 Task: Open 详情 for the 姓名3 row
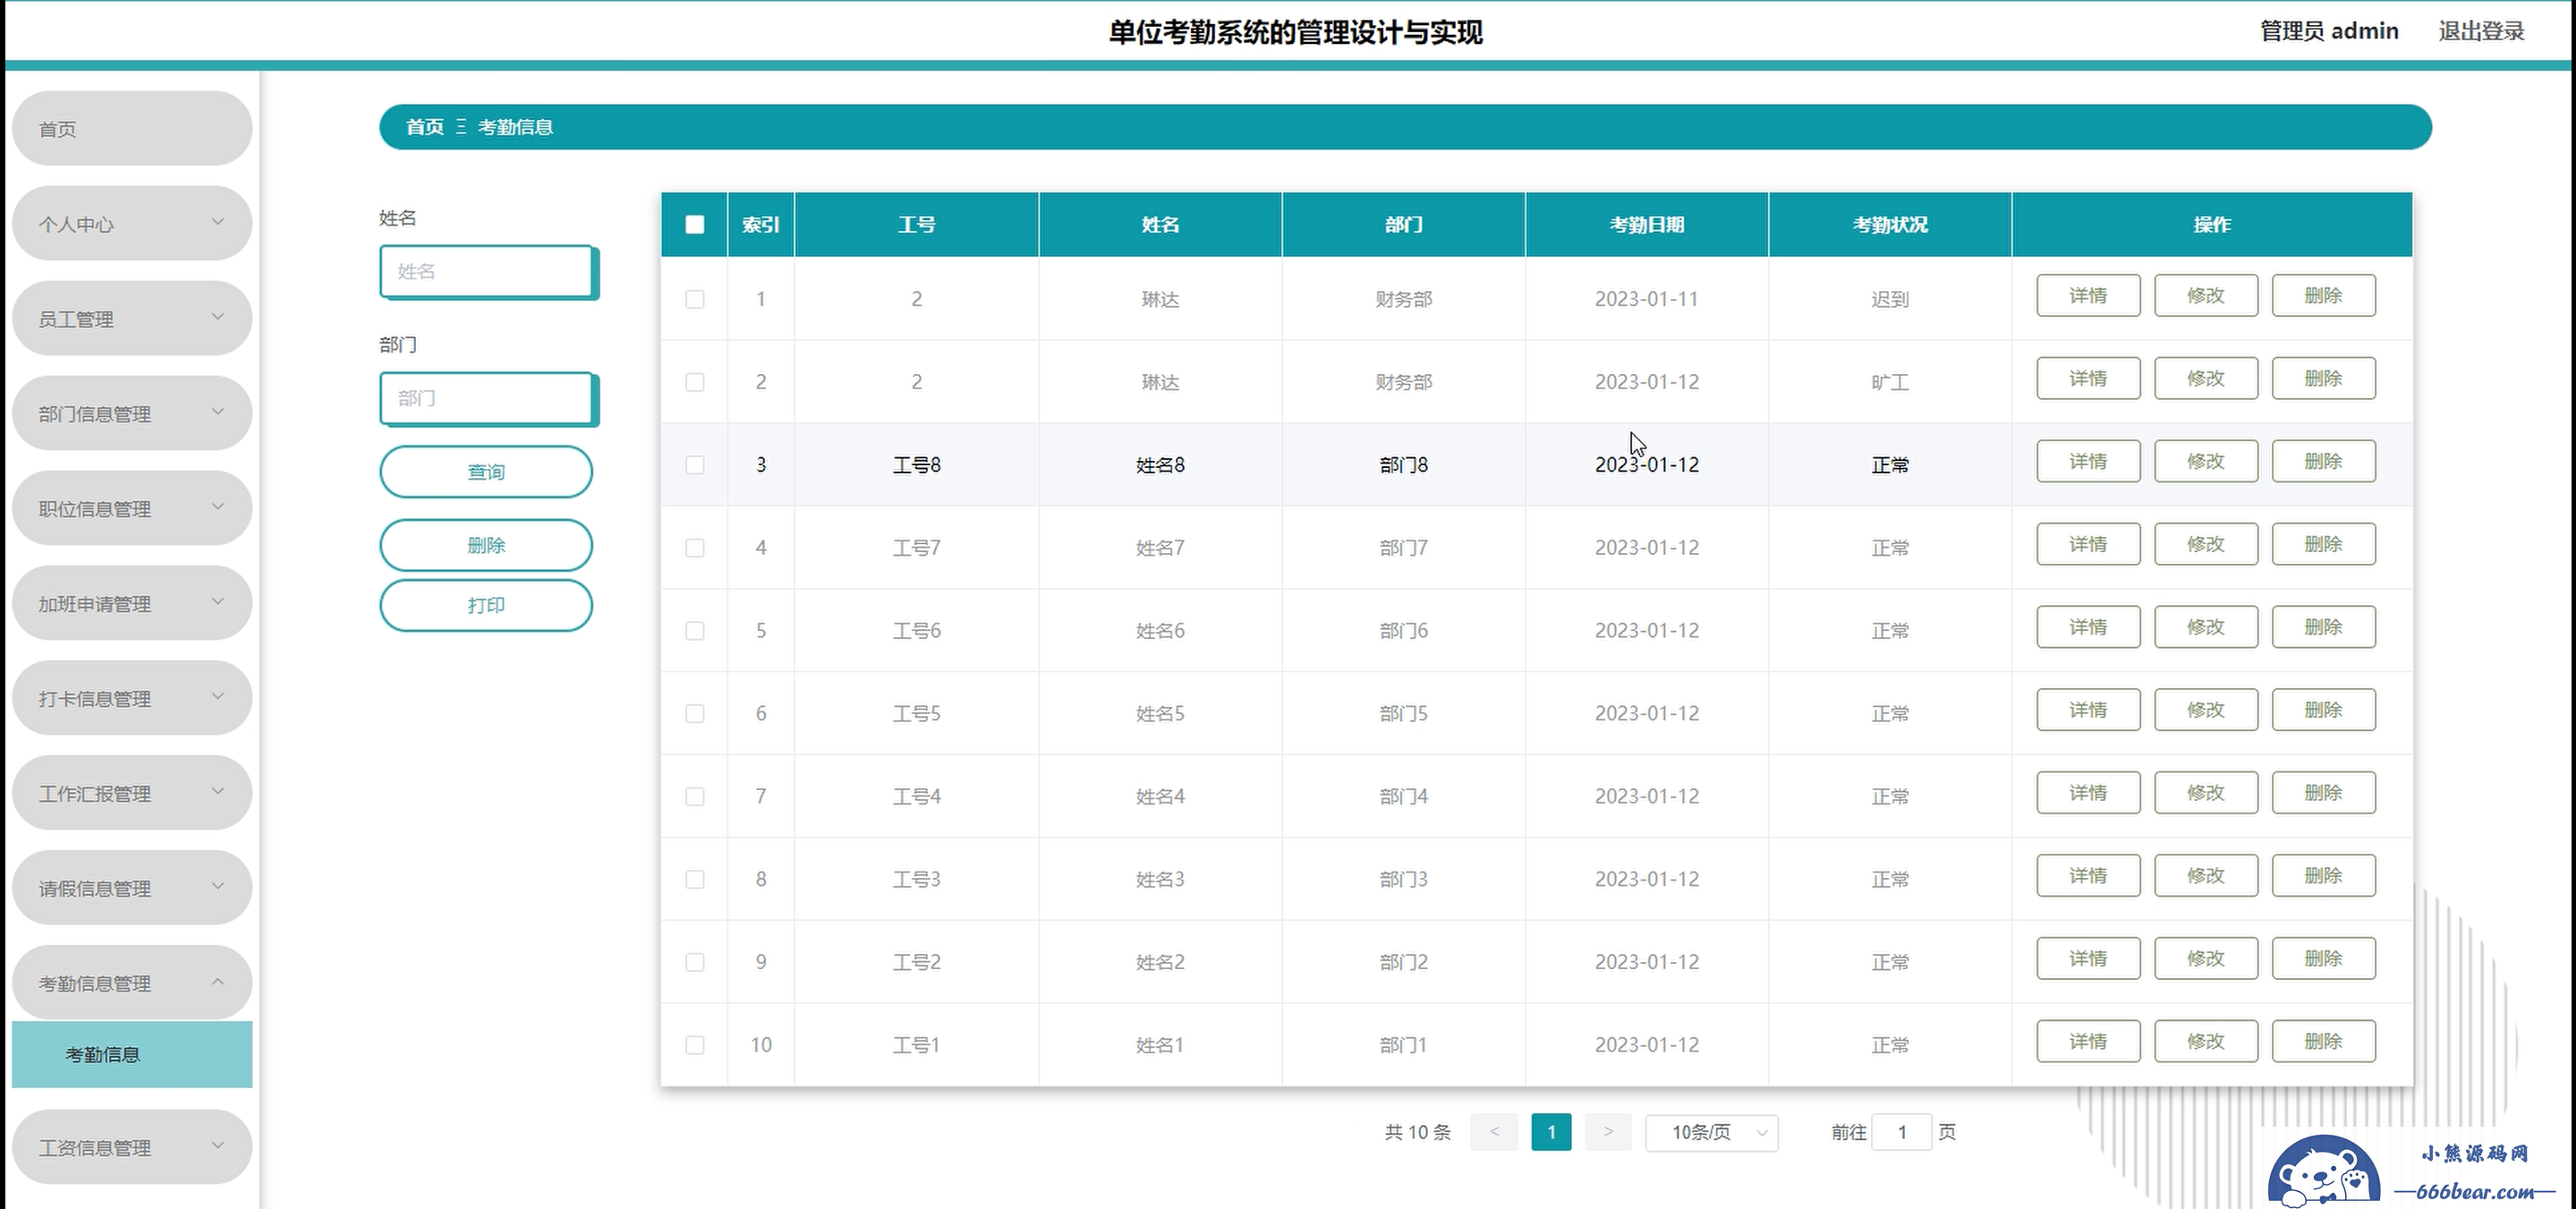click(2088, 876)
